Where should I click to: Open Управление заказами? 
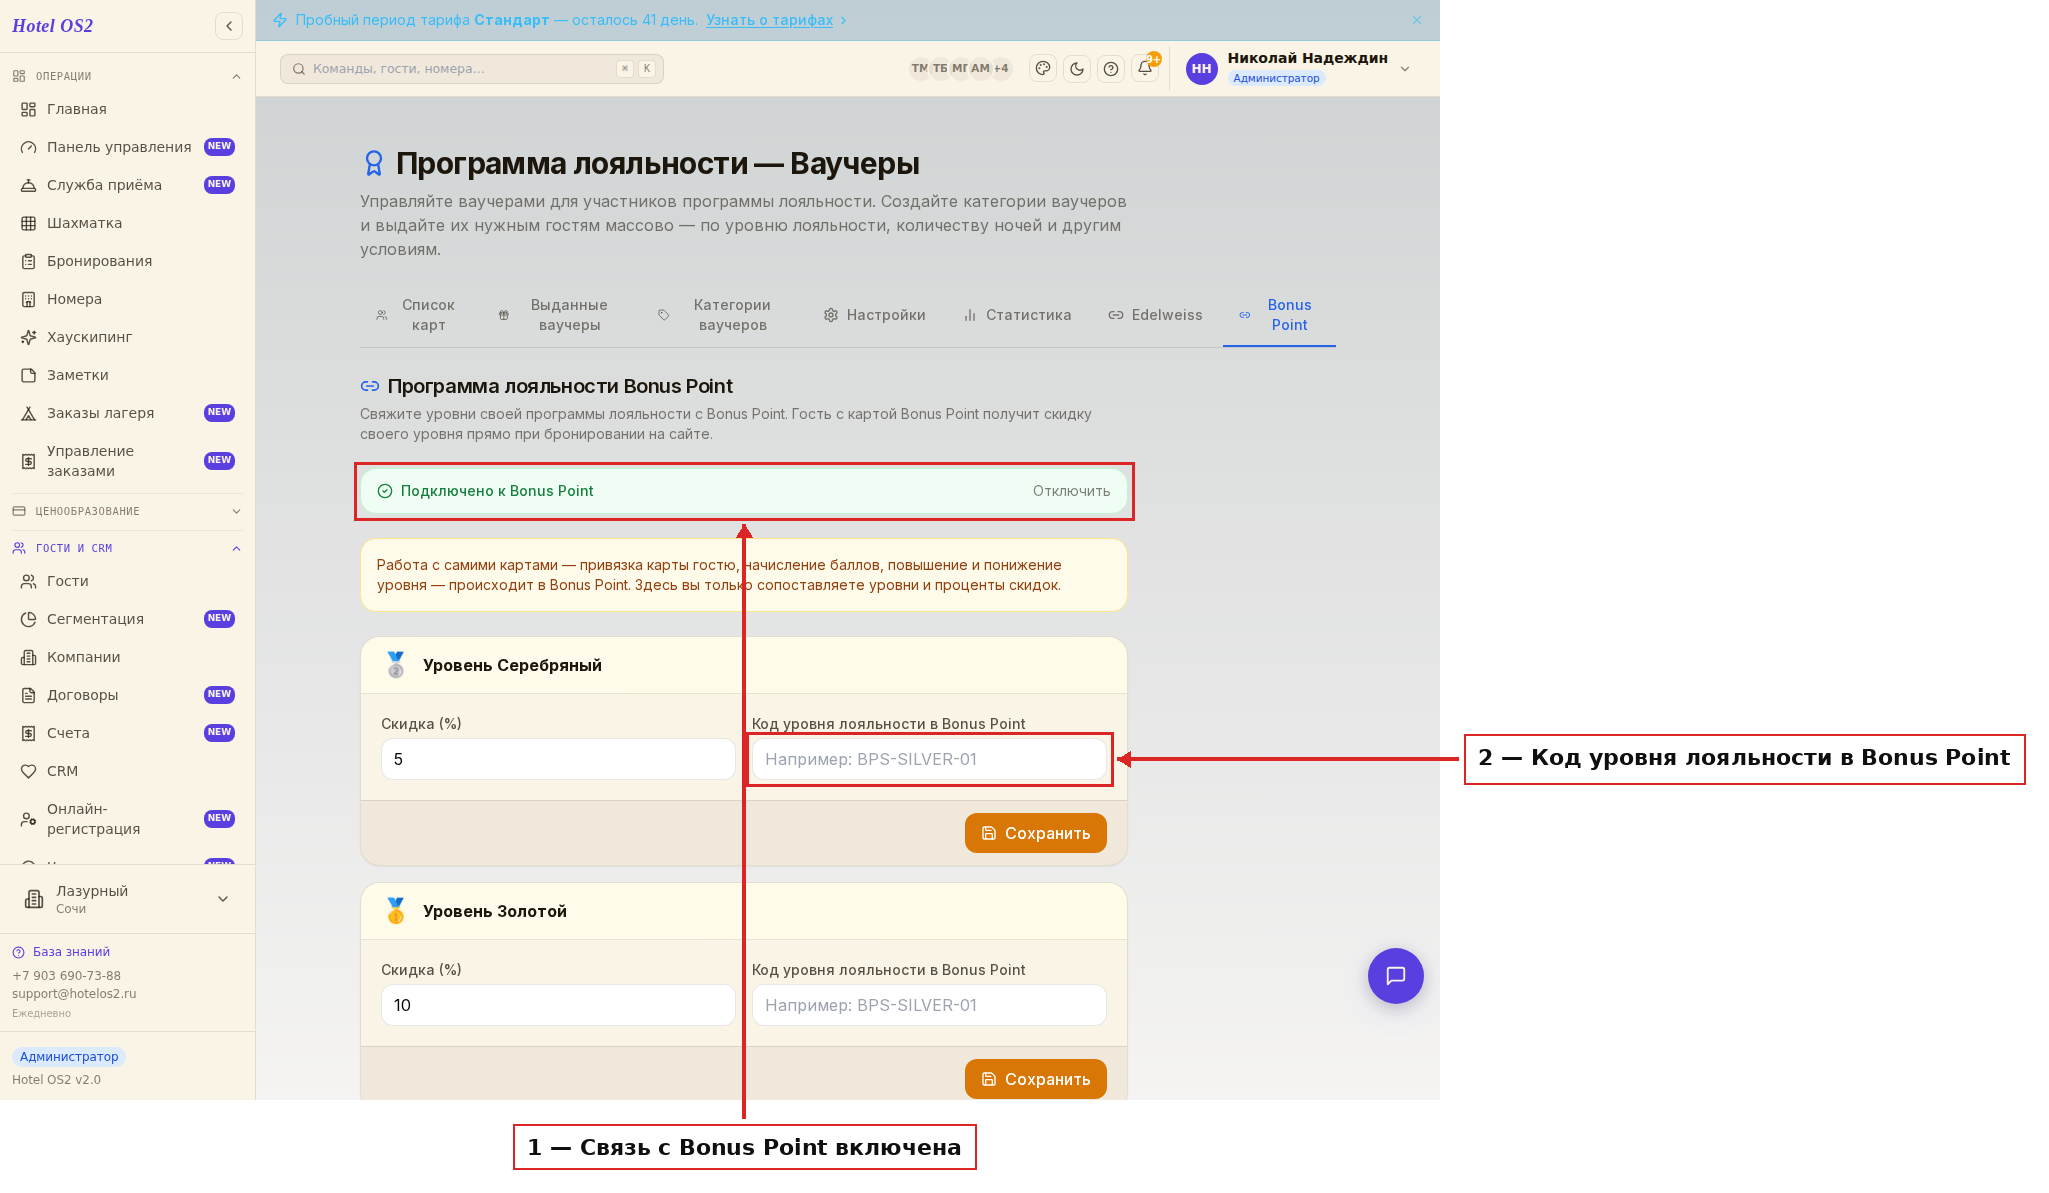coord(127,461)
